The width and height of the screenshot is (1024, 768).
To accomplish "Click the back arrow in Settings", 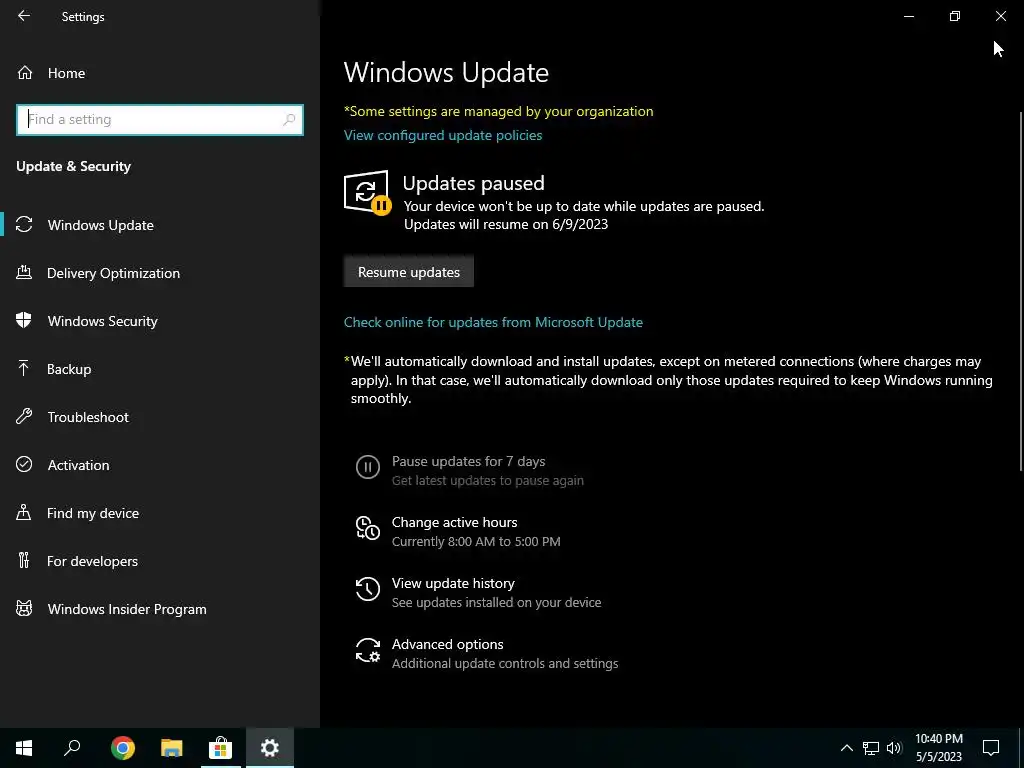I will [24, 16].
